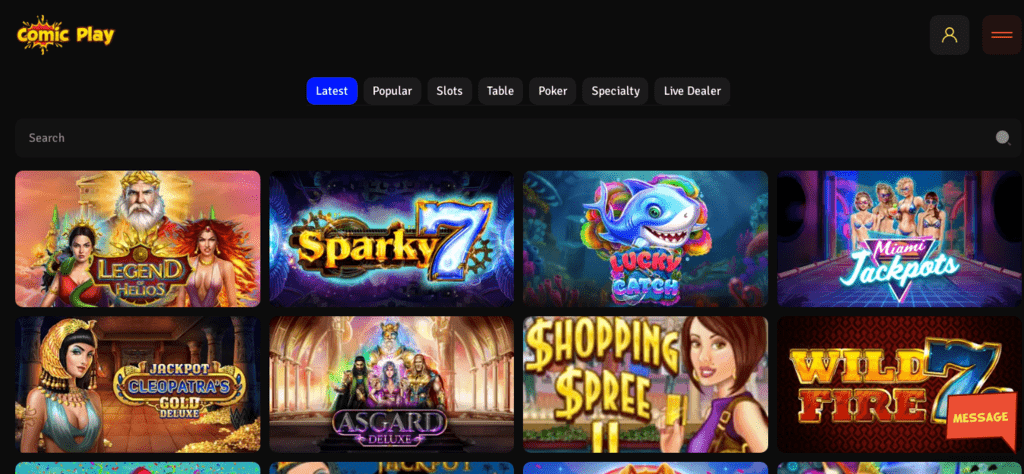Launch the Sparky 7 slot game
This screenshot has width=1024, height=474.
coord(392,239)
